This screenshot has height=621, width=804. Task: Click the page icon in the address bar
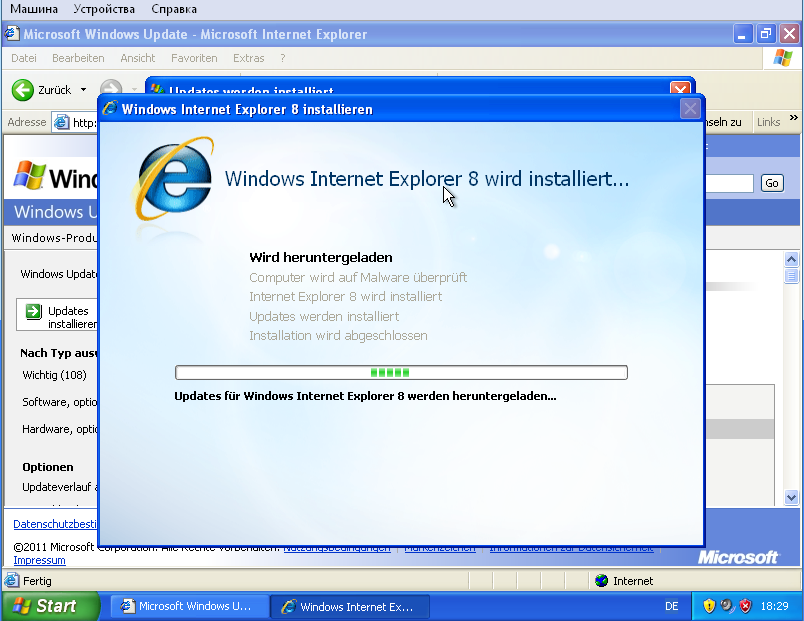62,122
